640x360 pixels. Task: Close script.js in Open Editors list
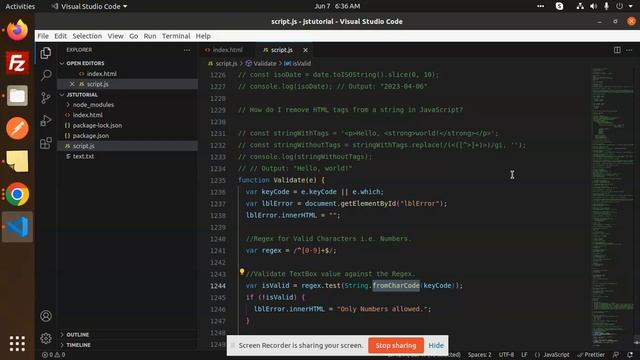[x=72, y=84]
